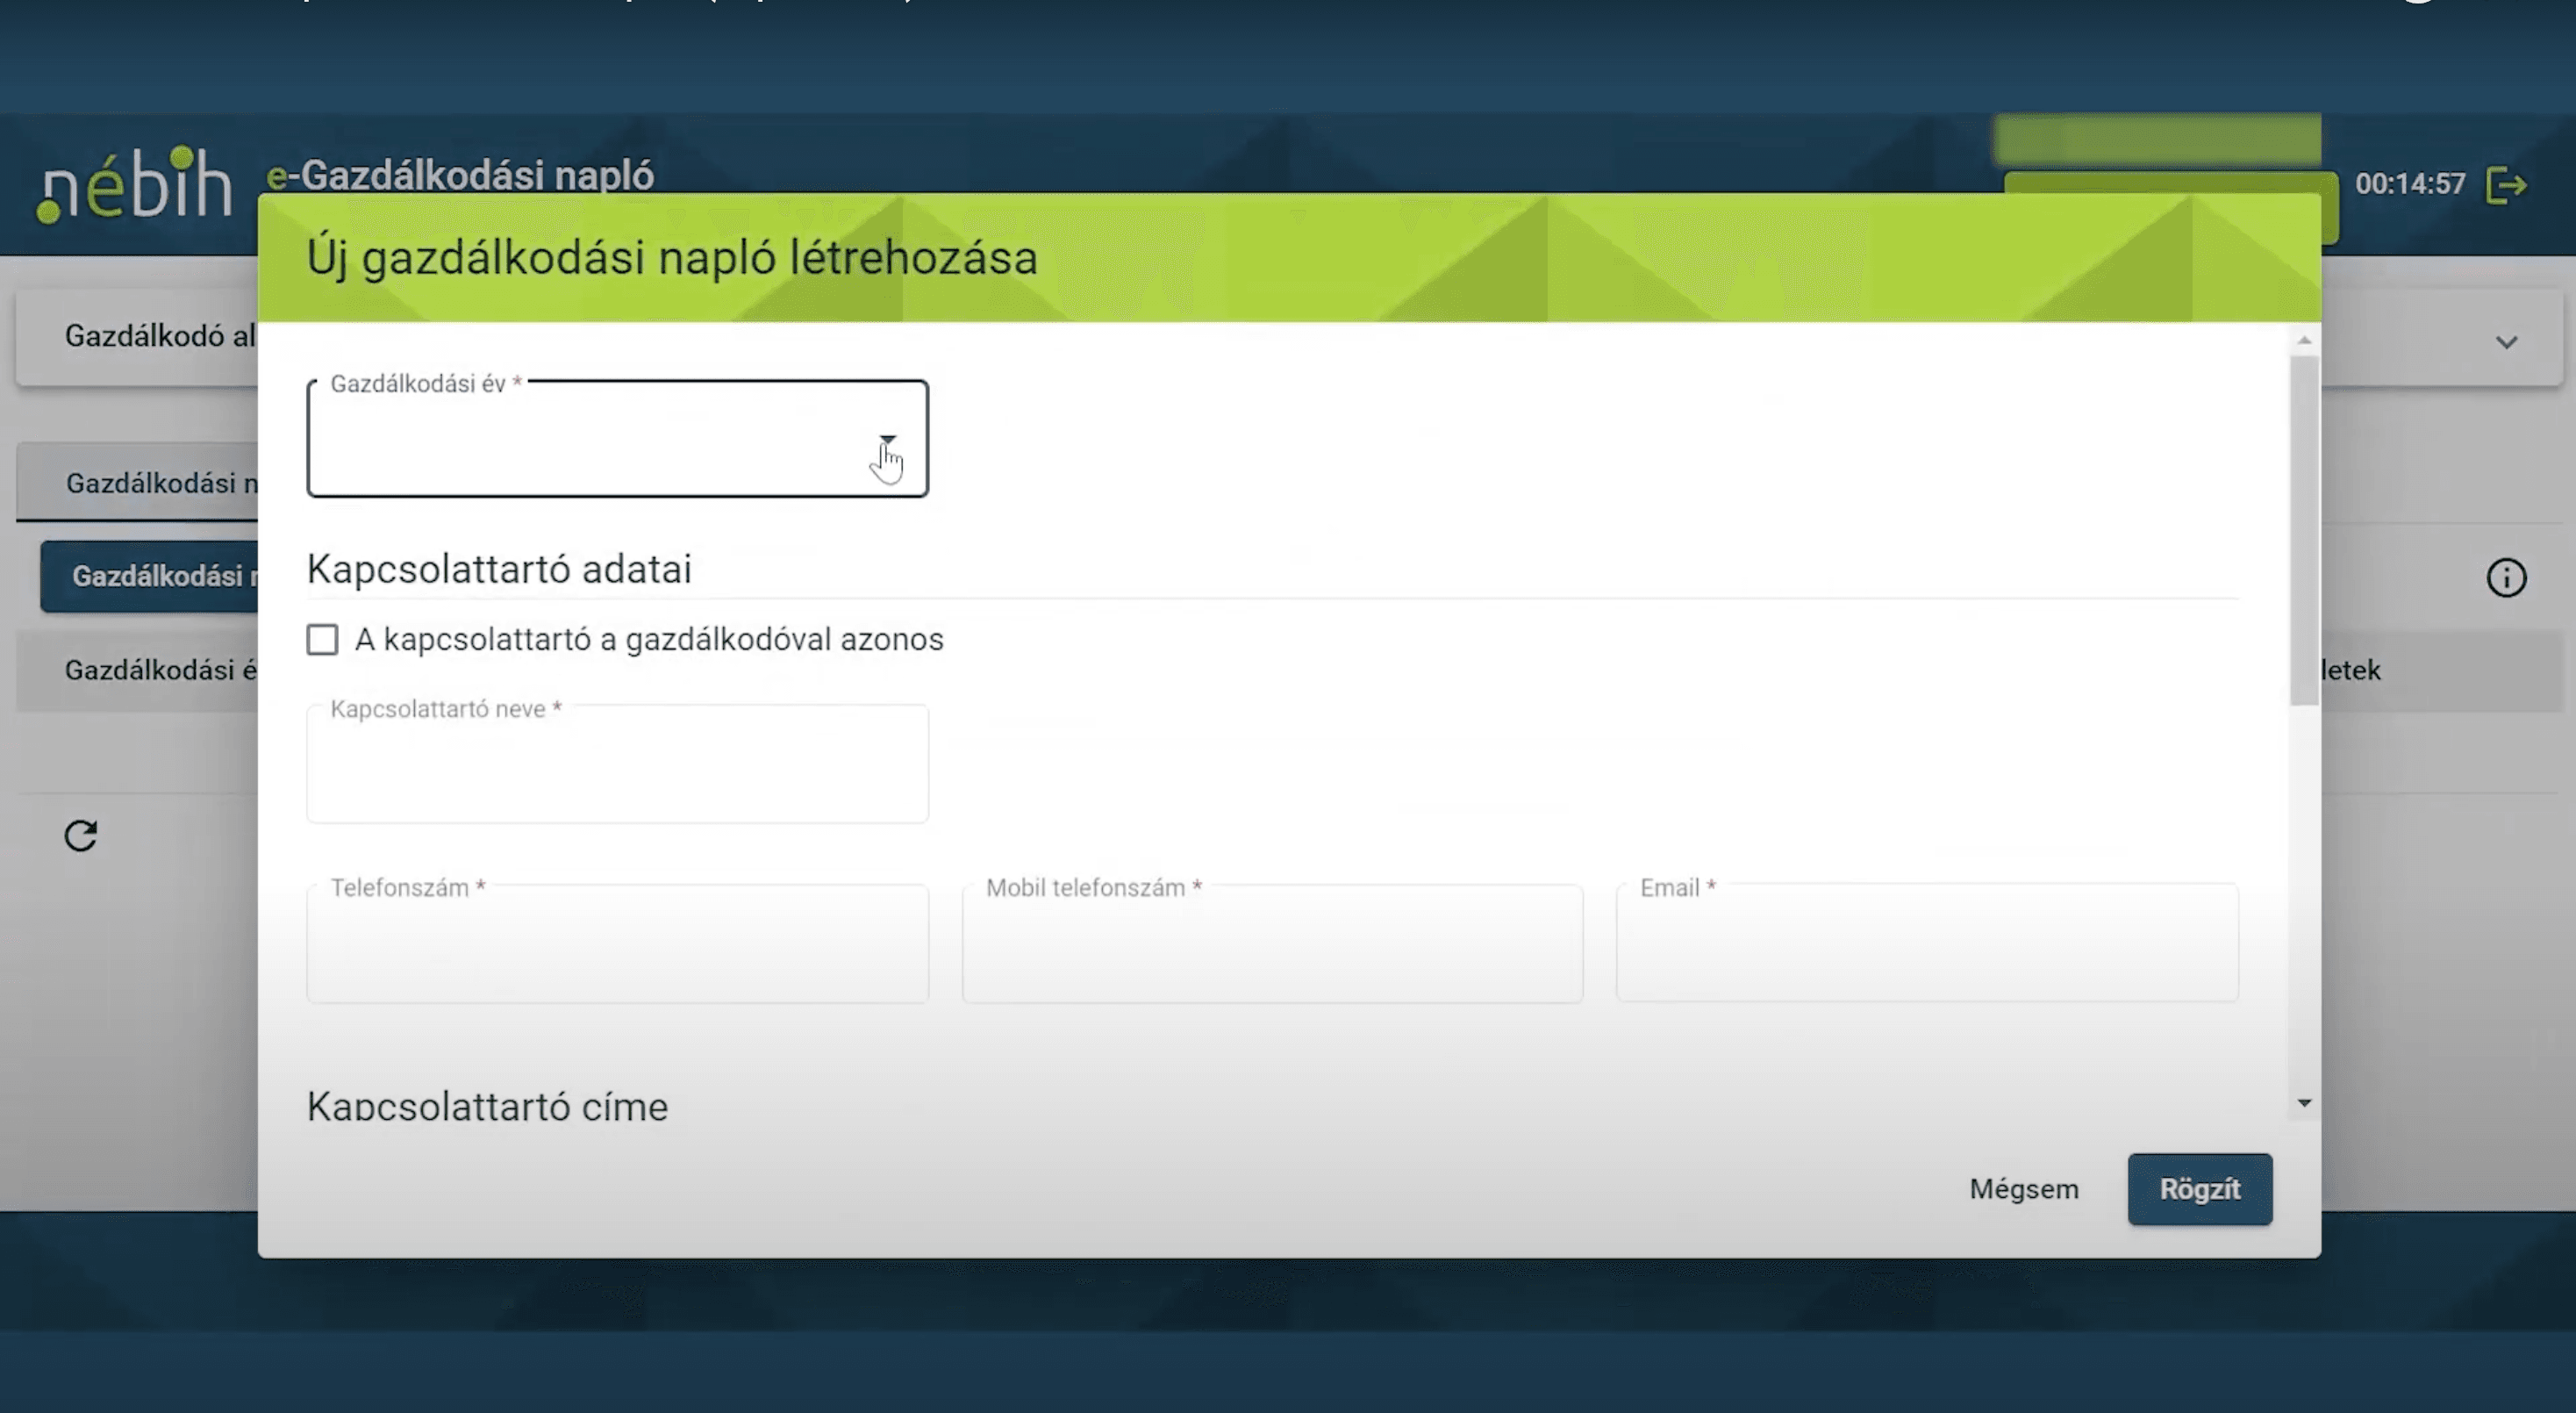Click the nébih logo
Viewport: 2576px width, 1413px height.
pos(134,185)
